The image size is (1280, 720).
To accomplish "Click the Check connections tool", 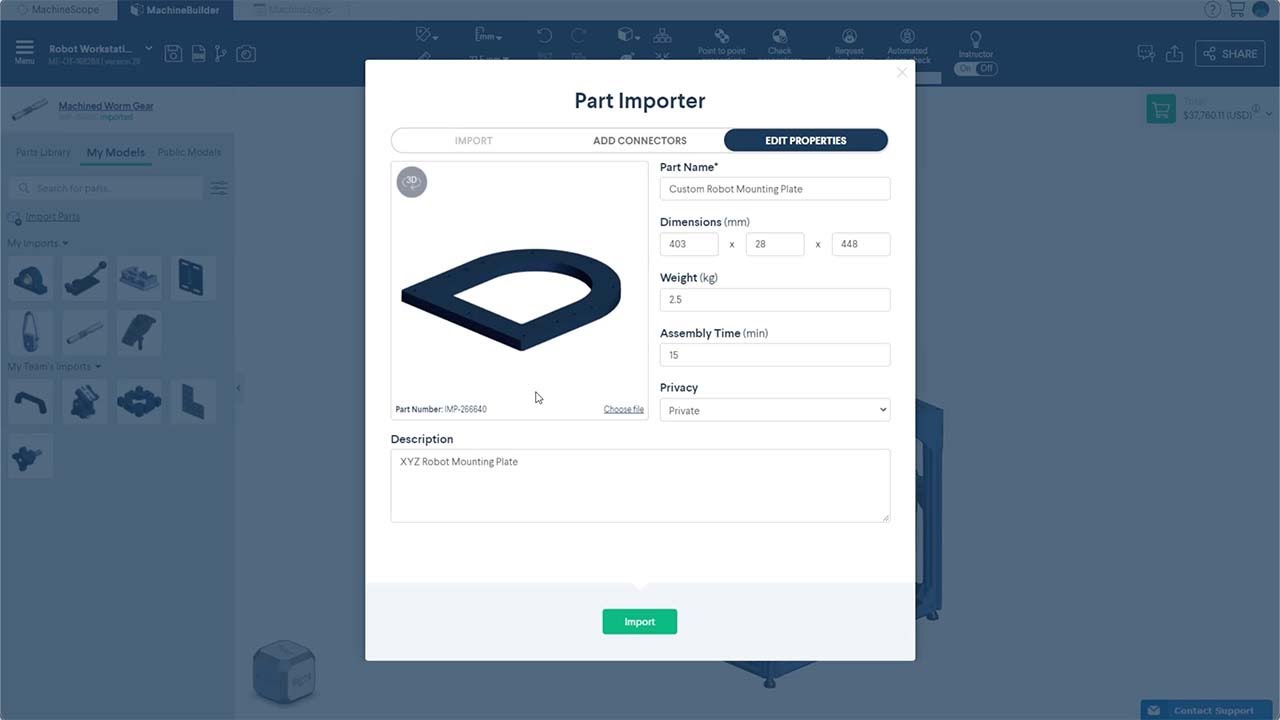I will (x=779, y=42).
